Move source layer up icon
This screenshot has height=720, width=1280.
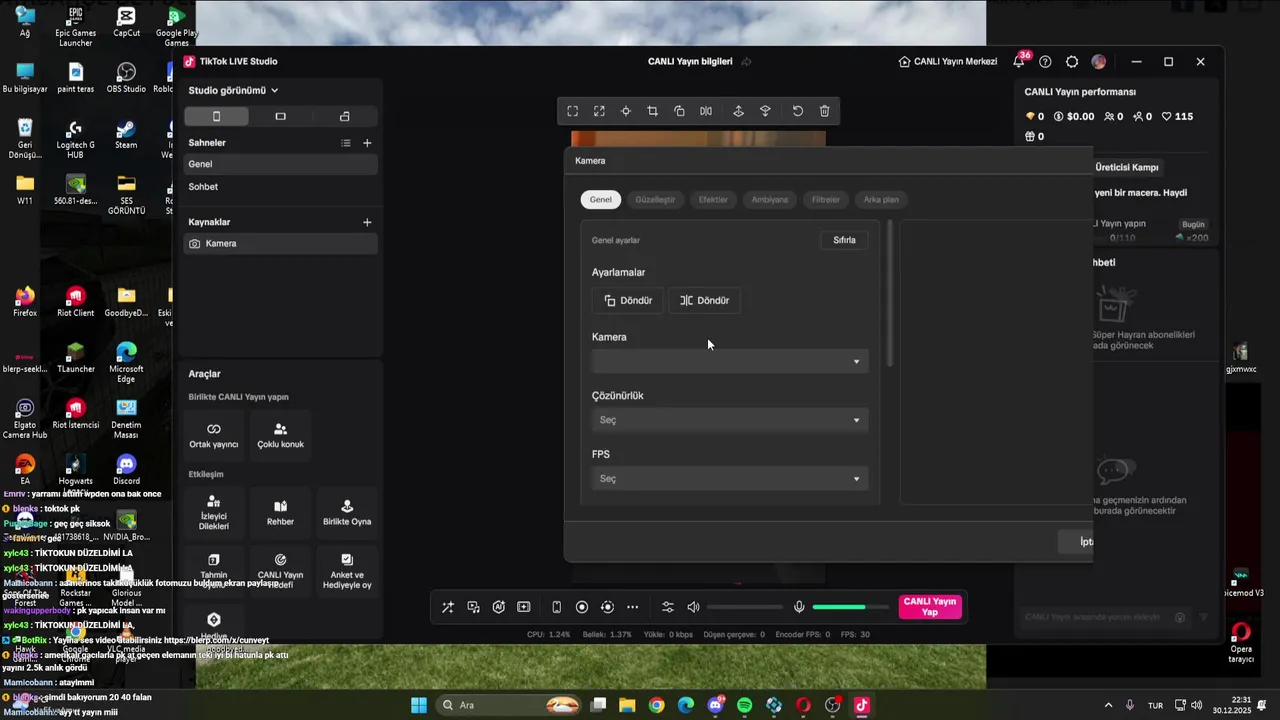(x=739, y=111)
